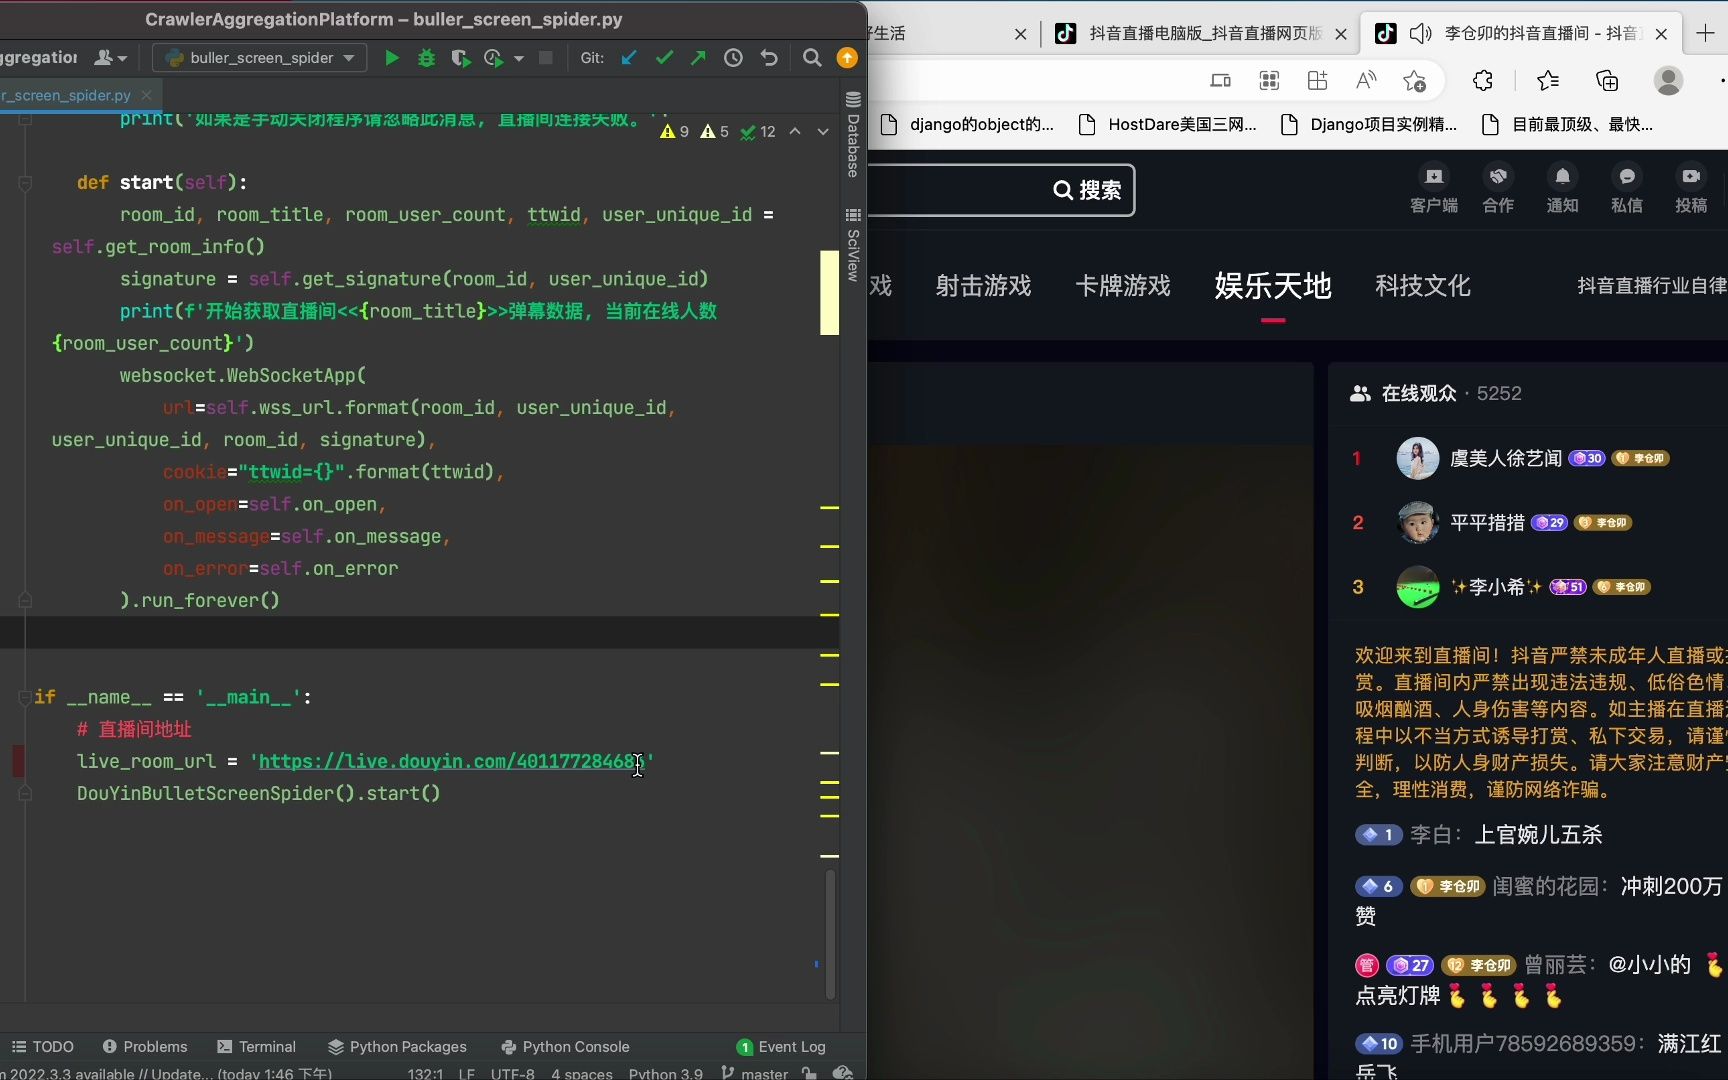Click the editor vertical scrollbar thumb
The height and width of the screenshot is (1080, 1728).
click(830, 934)
